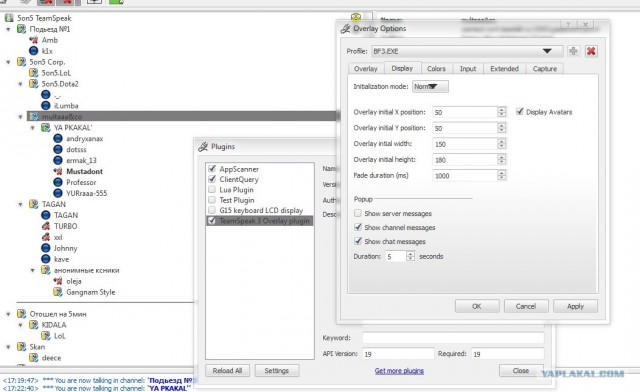Collapse the Подьезд №1 channel tree

(x=8, y=29)
